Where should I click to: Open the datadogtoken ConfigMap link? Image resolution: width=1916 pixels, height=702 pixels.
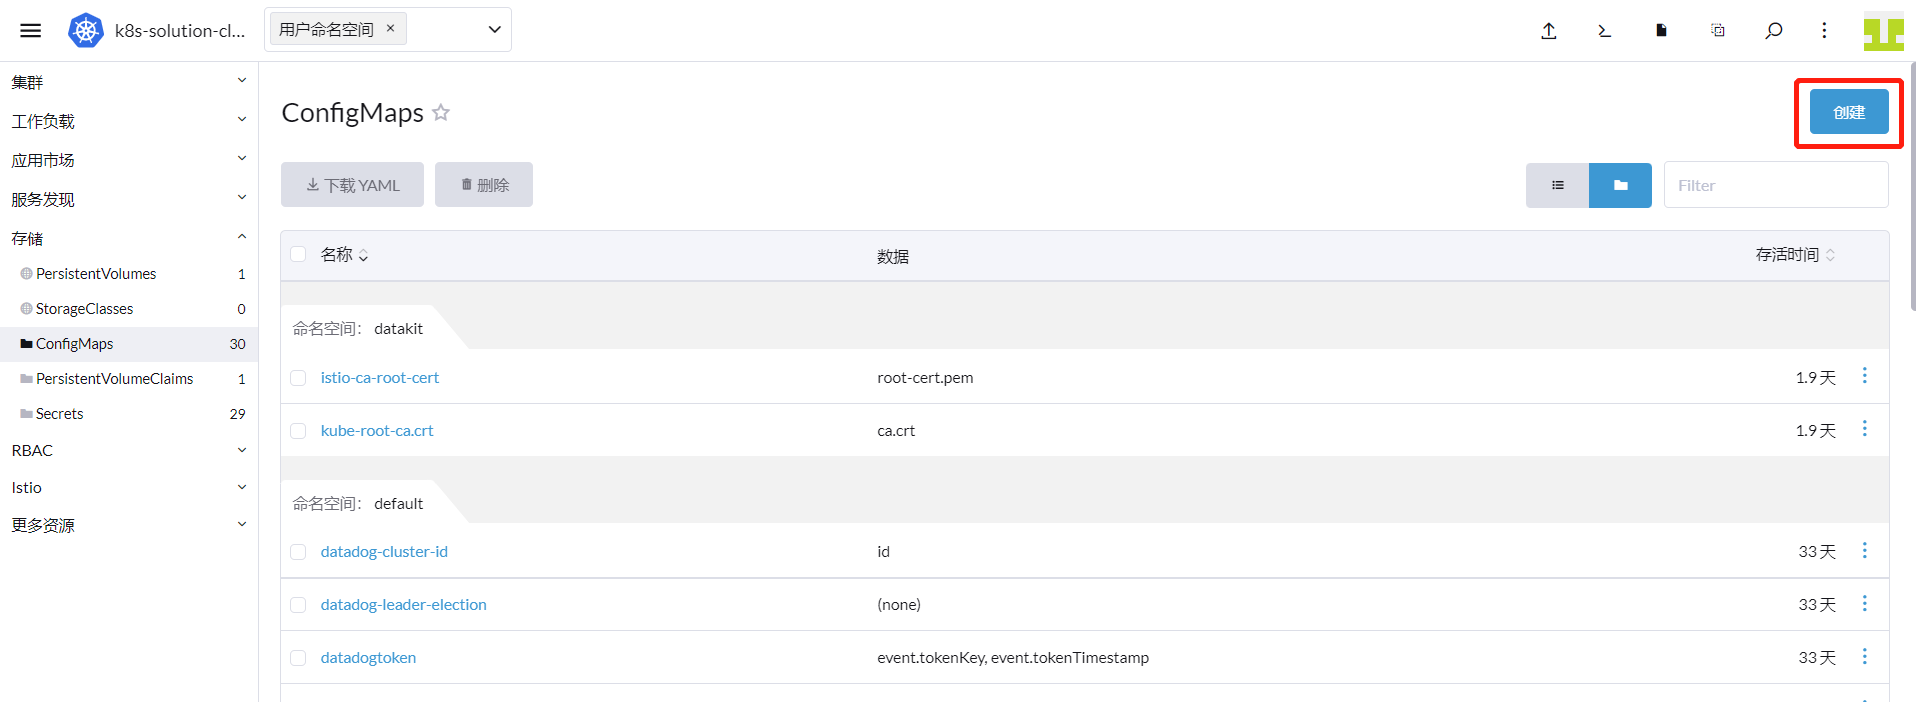[x=368, y=658]
